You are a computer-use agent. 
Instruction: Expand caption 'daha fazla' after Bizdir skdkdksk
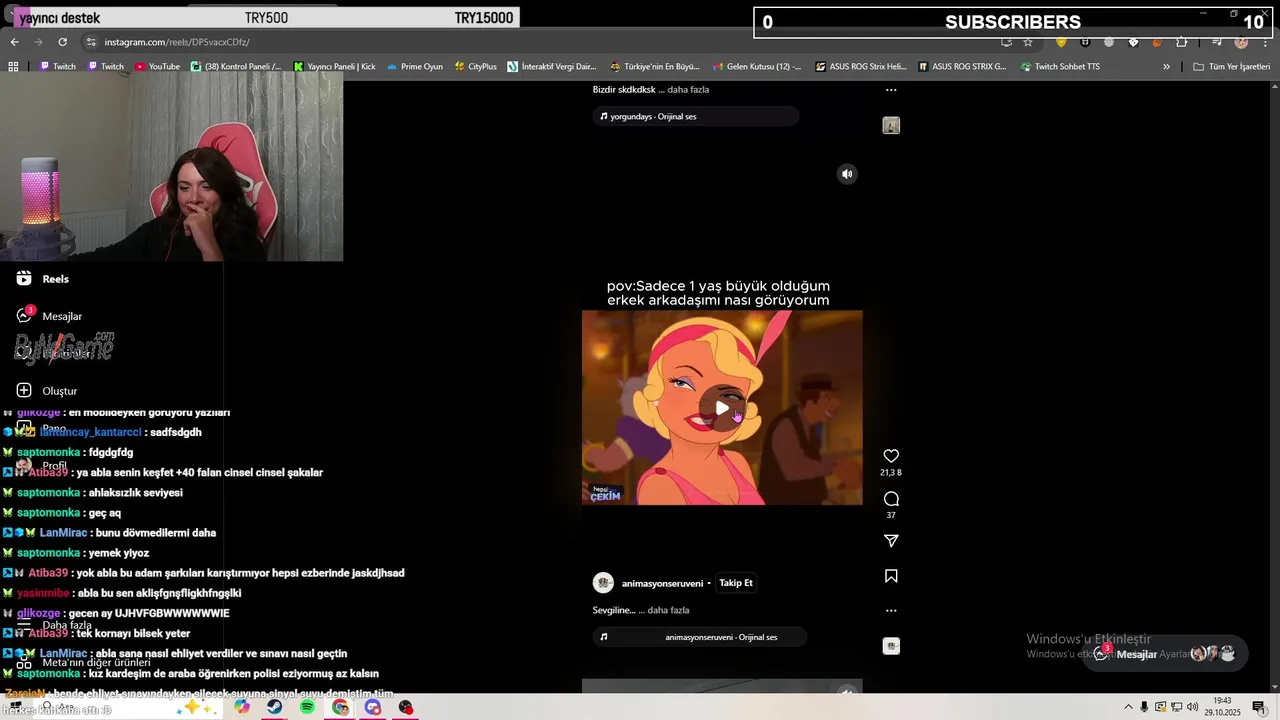click(688, 90)
